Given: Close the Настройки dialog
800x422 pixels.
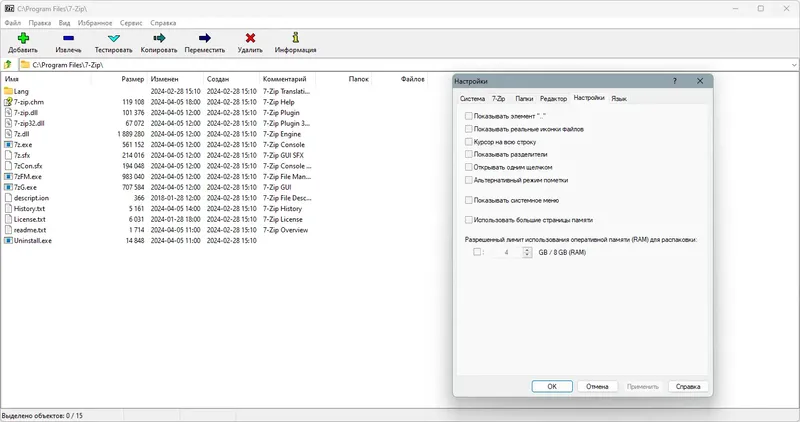Looking at the screenshot, I should (x=700, y=81).
